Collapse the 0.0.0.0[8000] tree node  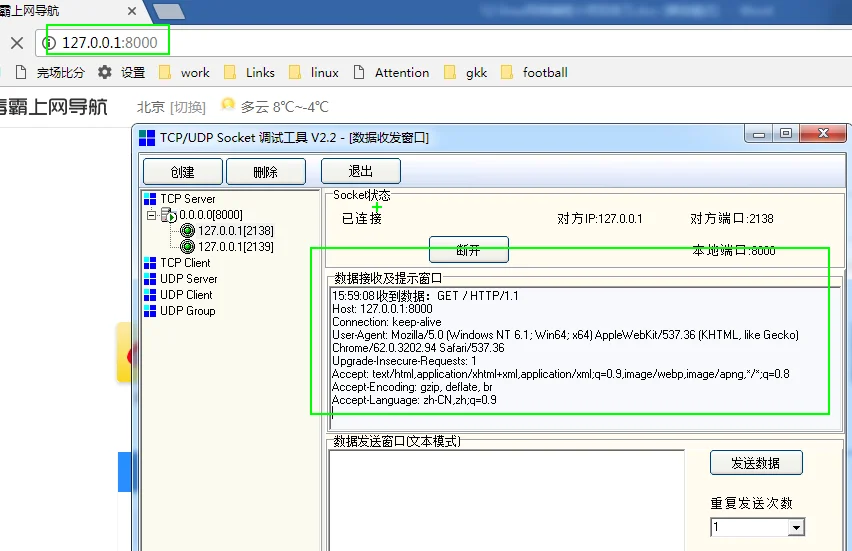(151, 215)
